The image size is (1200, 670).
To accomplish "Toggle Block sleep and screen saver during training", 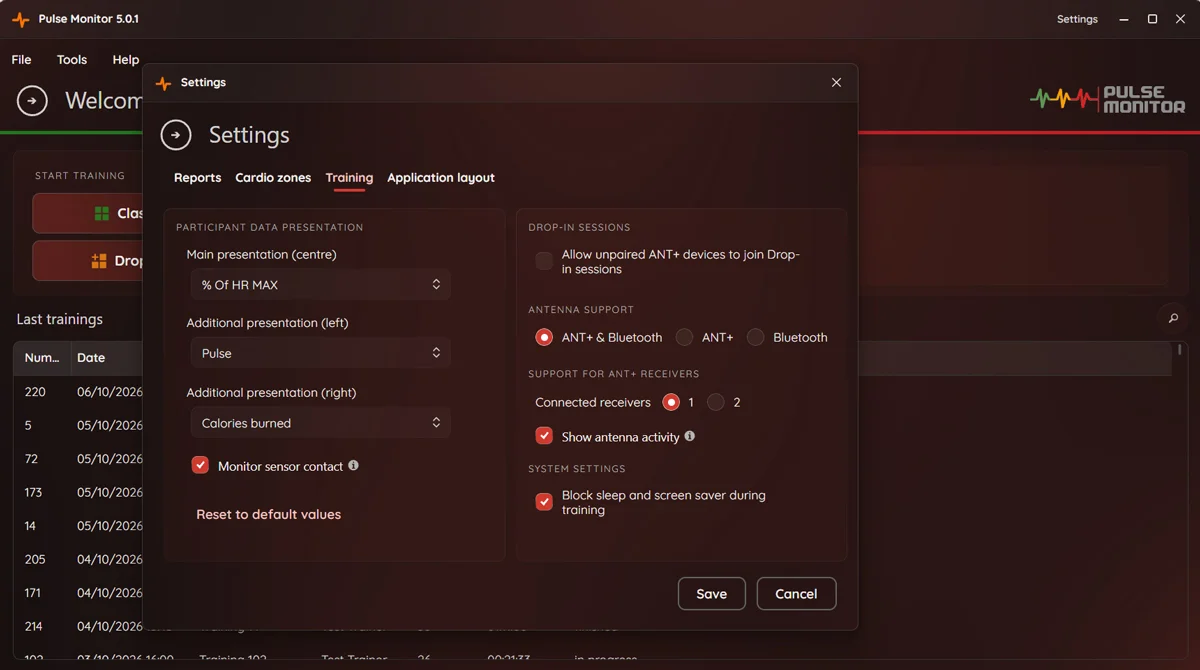I will pos(544,502).
